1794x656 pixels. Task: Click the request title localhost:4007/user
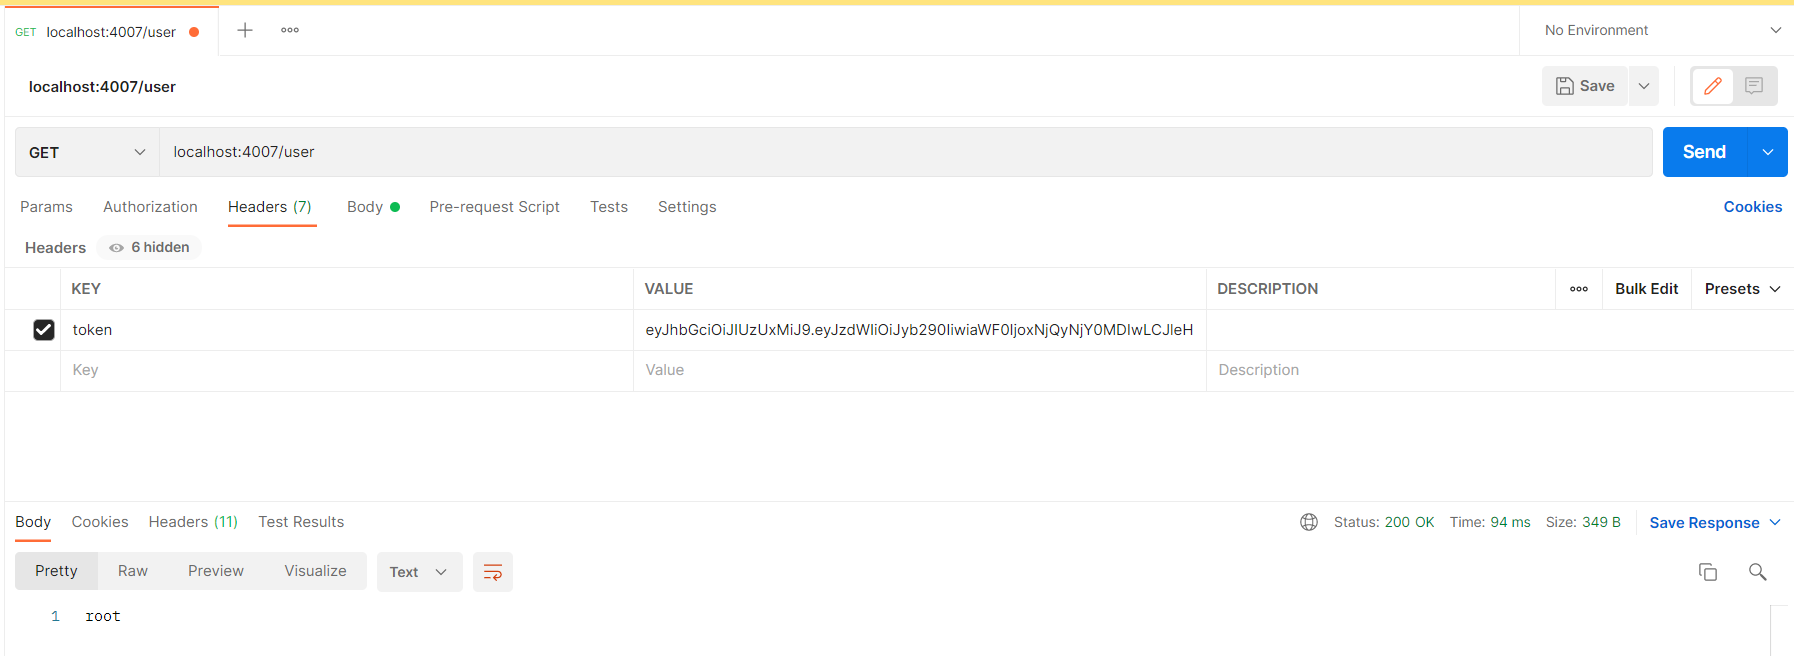(x=102, y=87)
